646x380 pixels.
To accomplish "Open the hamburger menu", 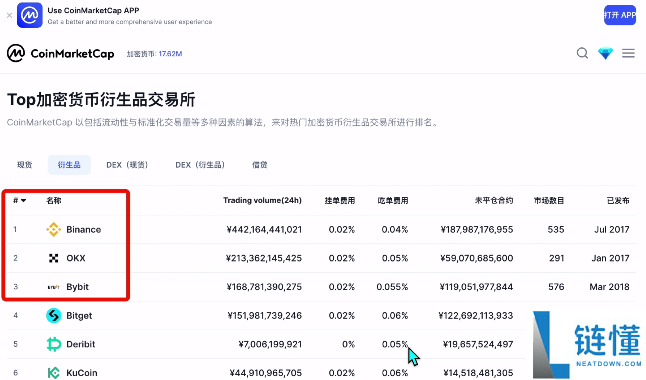I will point(628,53).
